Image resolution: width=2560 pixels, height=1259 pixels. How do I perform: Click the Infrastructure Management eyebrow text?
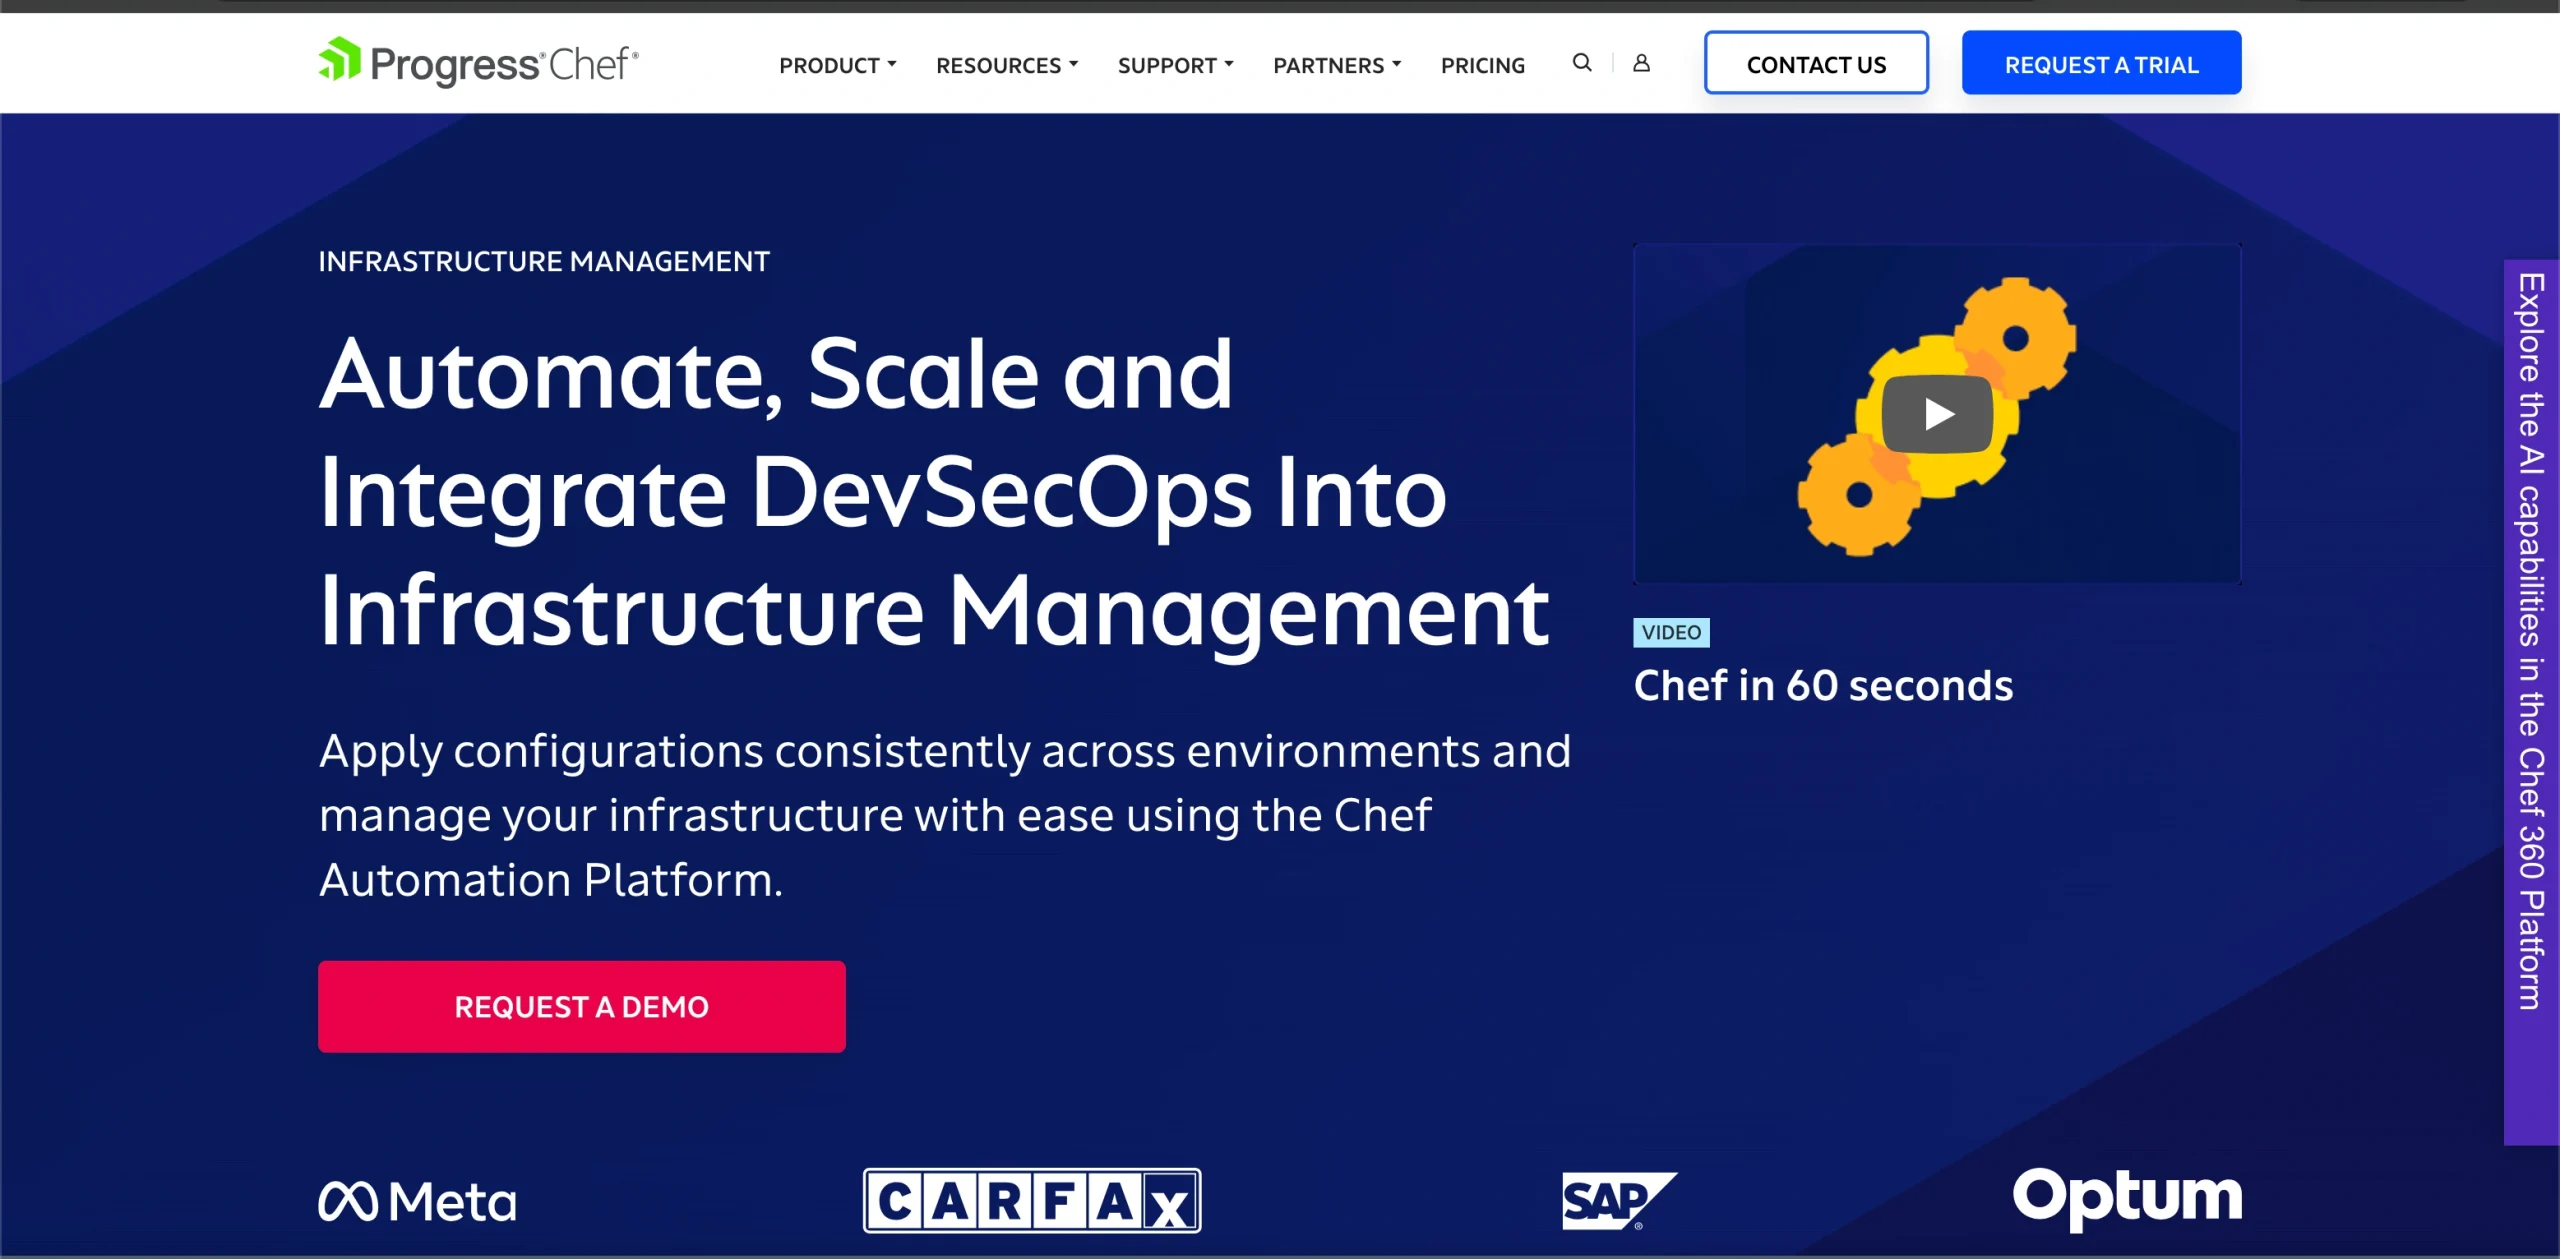(544, 262)
